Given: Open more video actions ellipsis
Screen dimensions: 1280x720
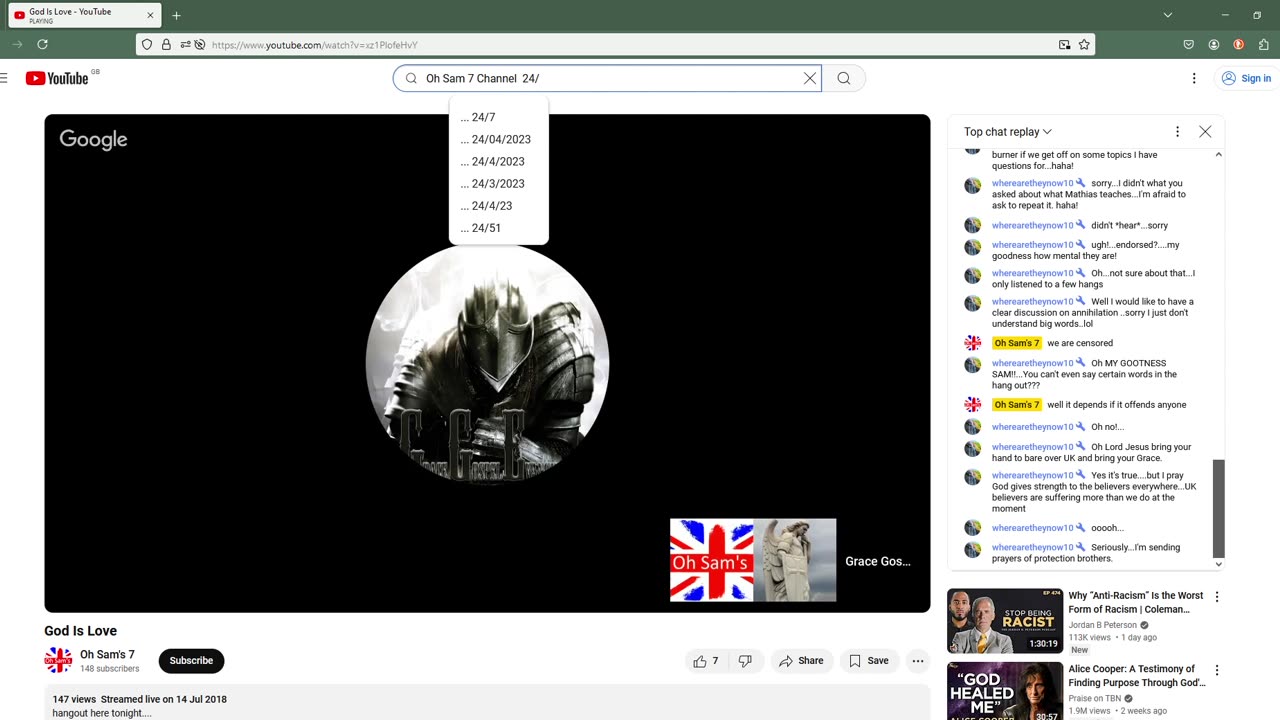Looking at the screenshot, I should 917,661.
